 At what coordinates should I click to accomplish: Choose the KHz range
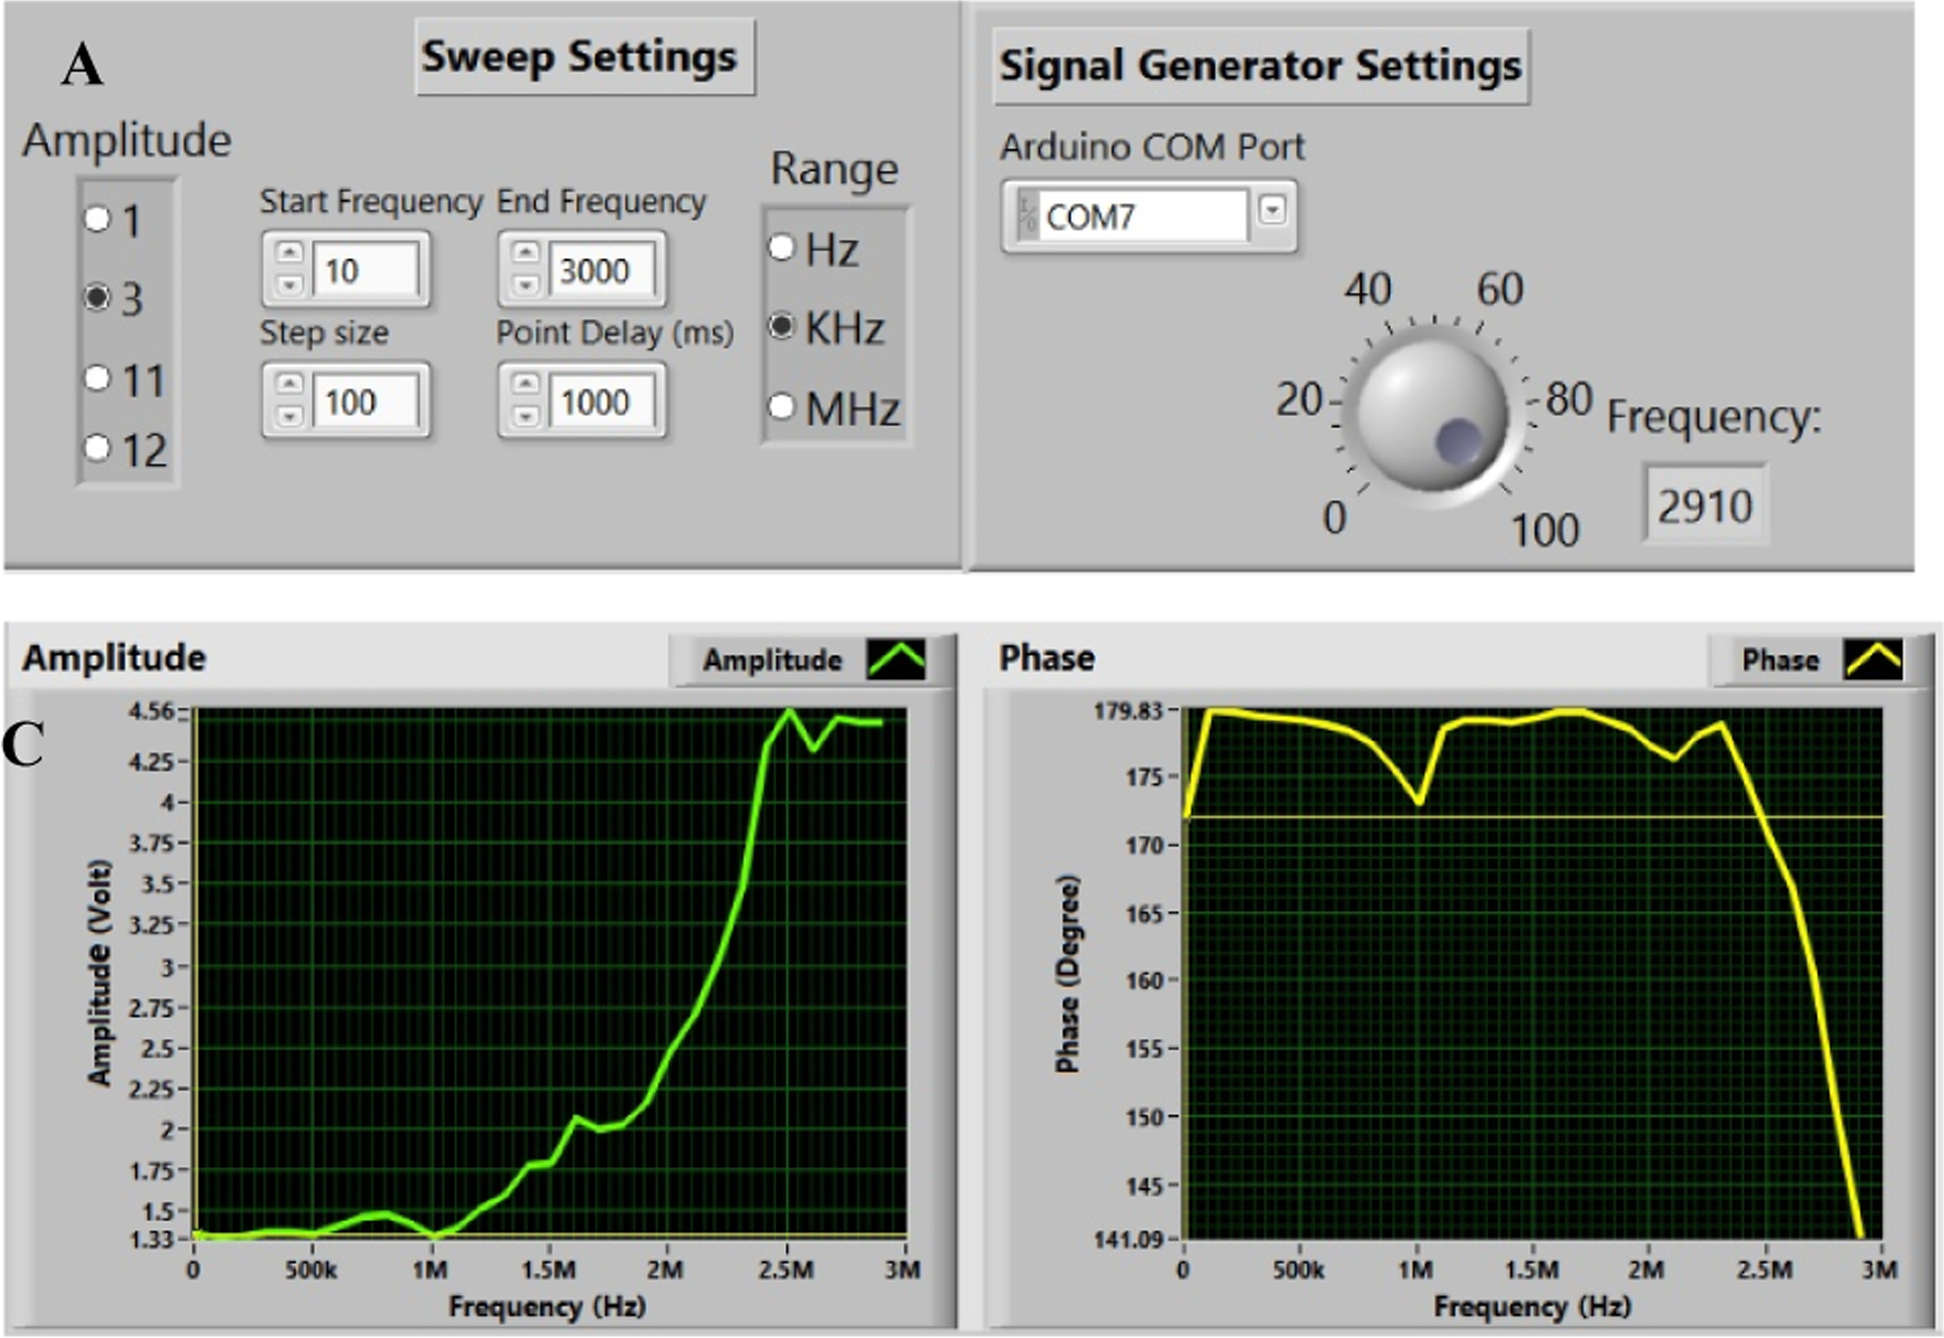(x=782, y=326)
